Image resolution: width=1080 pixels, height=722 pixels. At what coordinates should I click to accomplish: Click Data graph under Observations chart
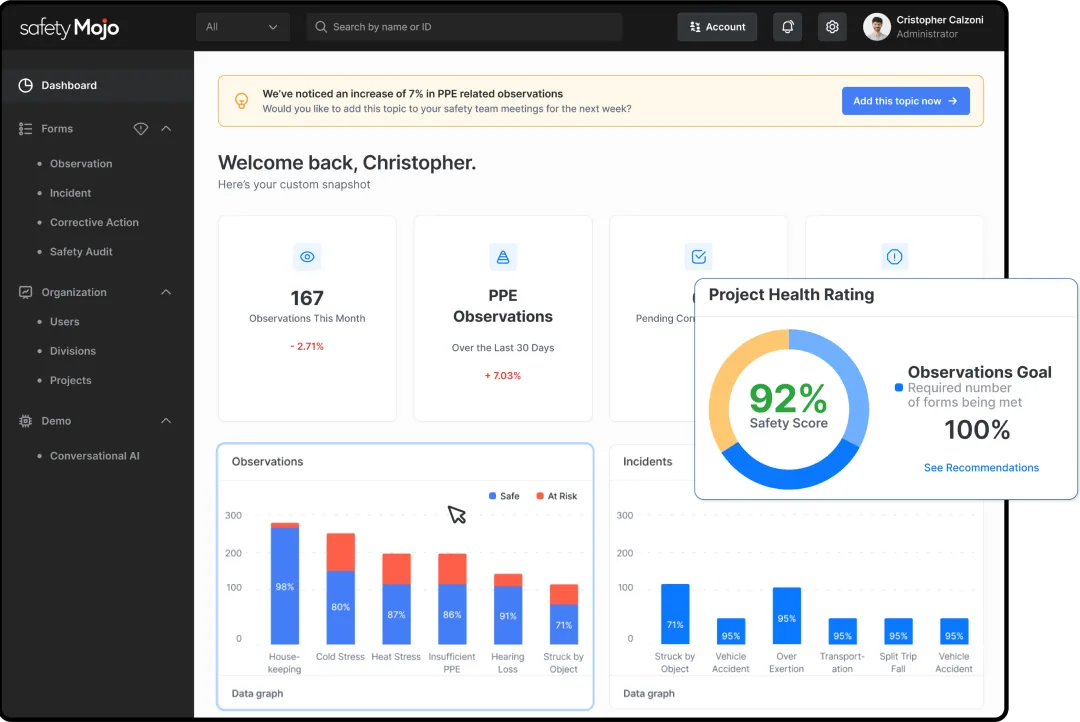click(x=258, y=694)
